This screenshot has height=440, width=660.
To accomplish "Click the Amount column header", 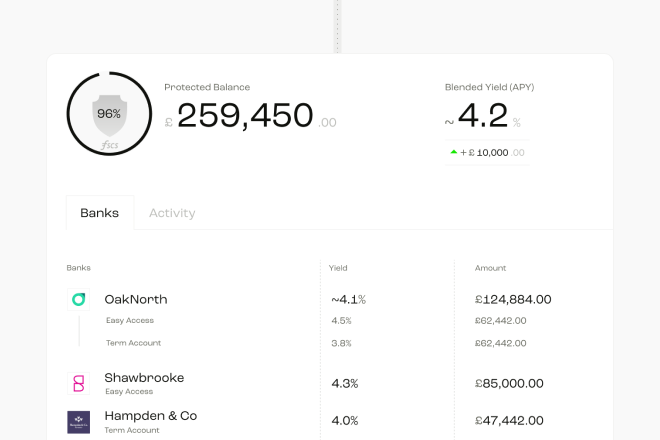I will click(490, 268).
